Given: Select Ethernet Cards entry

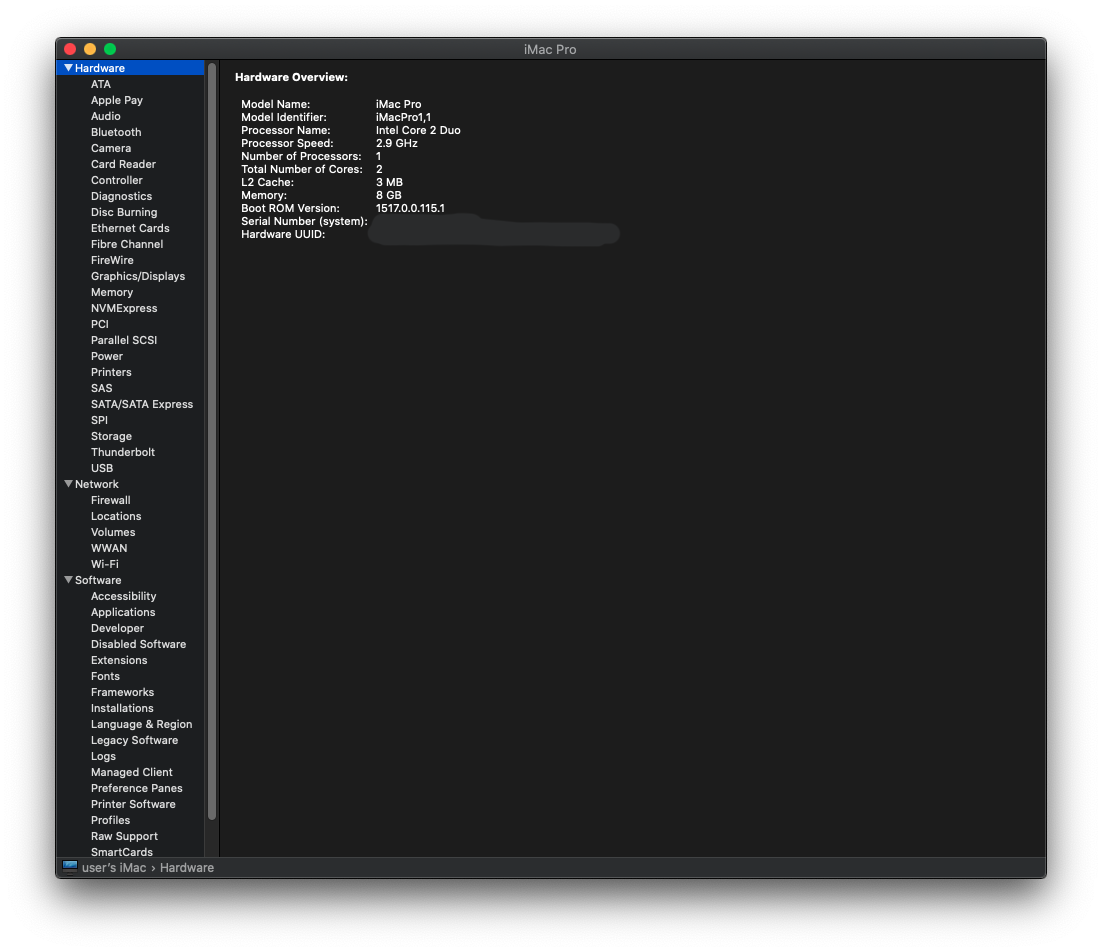Looking at the screenshot, I should pos(130,228).
